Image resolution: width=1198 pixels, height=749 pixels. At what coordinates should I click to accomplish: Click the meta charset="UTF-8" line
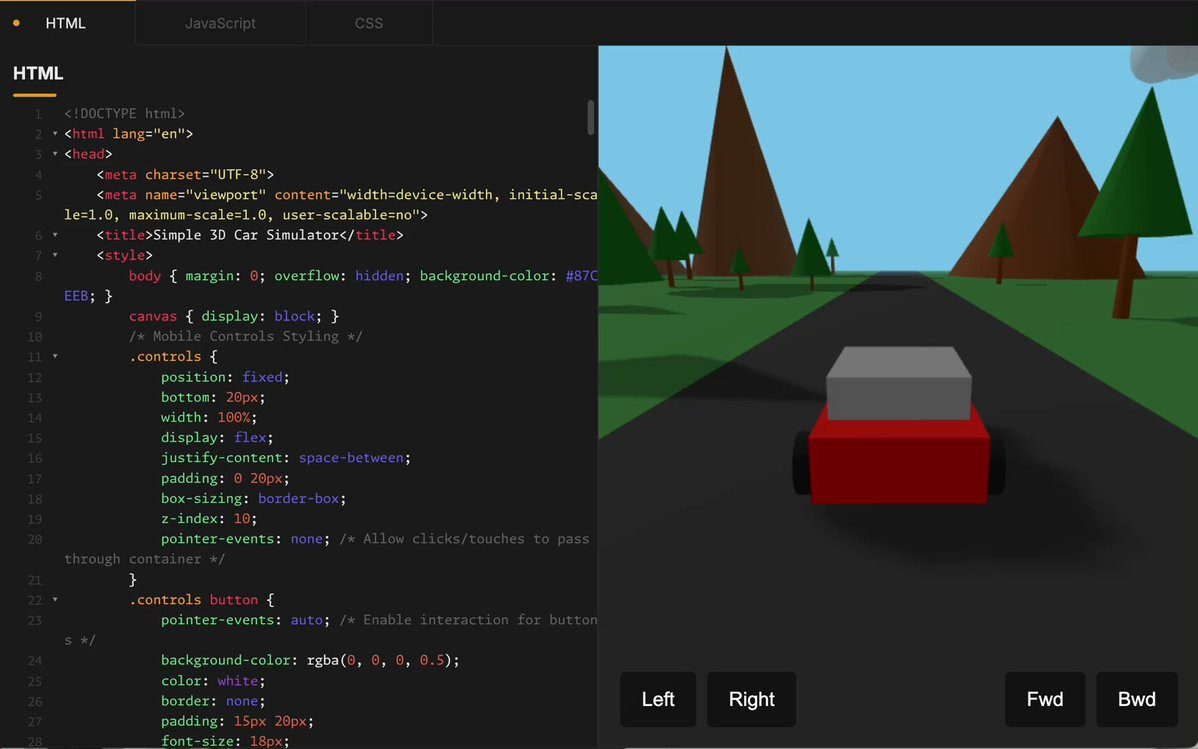coord(185,174)
